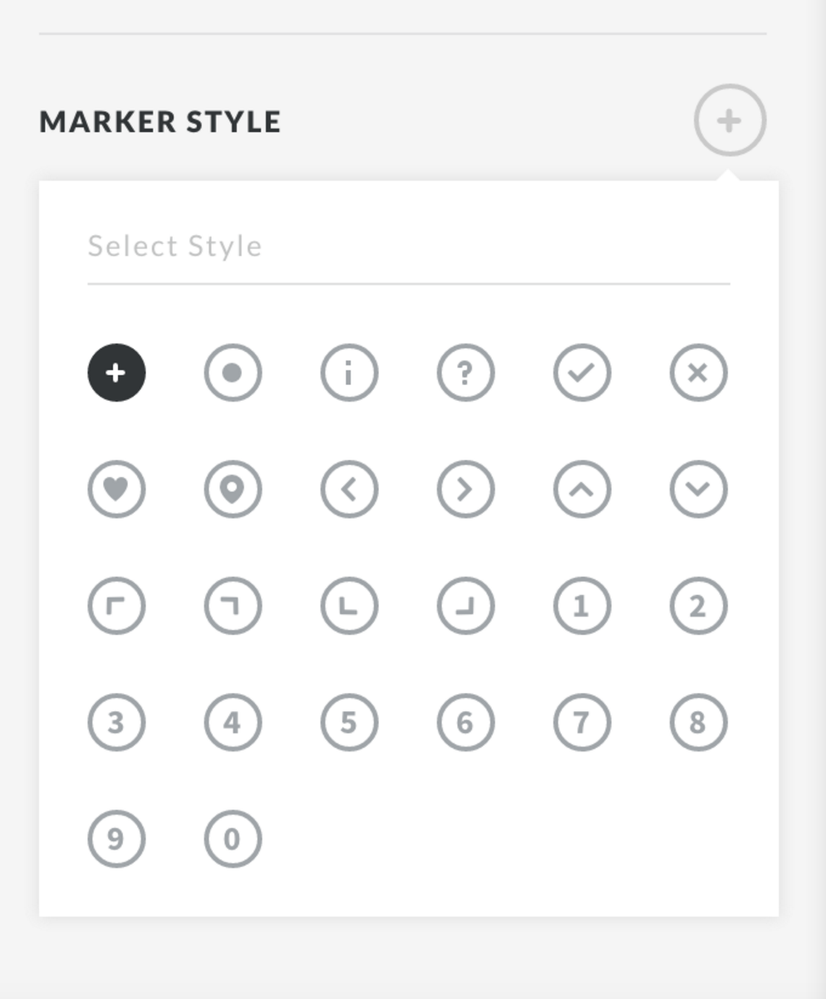Select the number 0 marker style
Viewport: 826px width, 999px height.
point(232,839)
